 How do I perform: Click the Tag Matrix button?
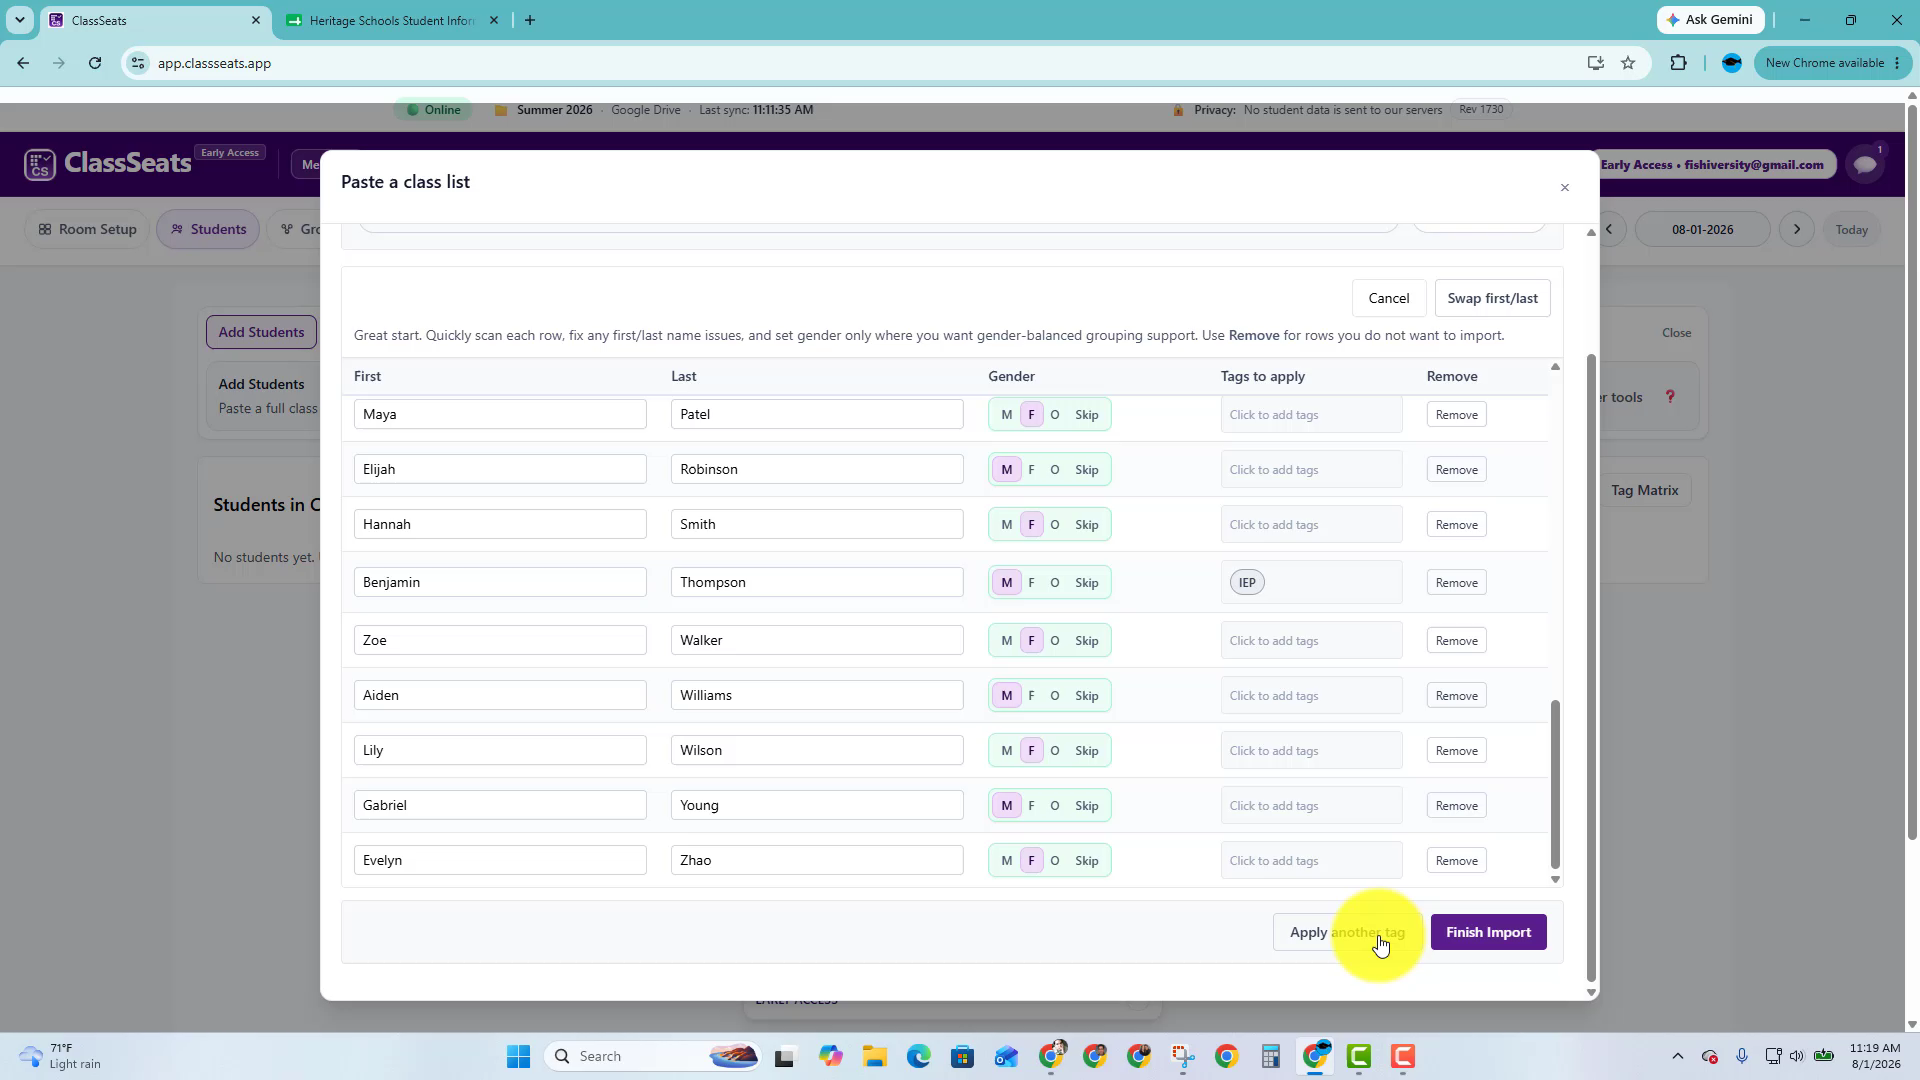(x=1644, y=490)
